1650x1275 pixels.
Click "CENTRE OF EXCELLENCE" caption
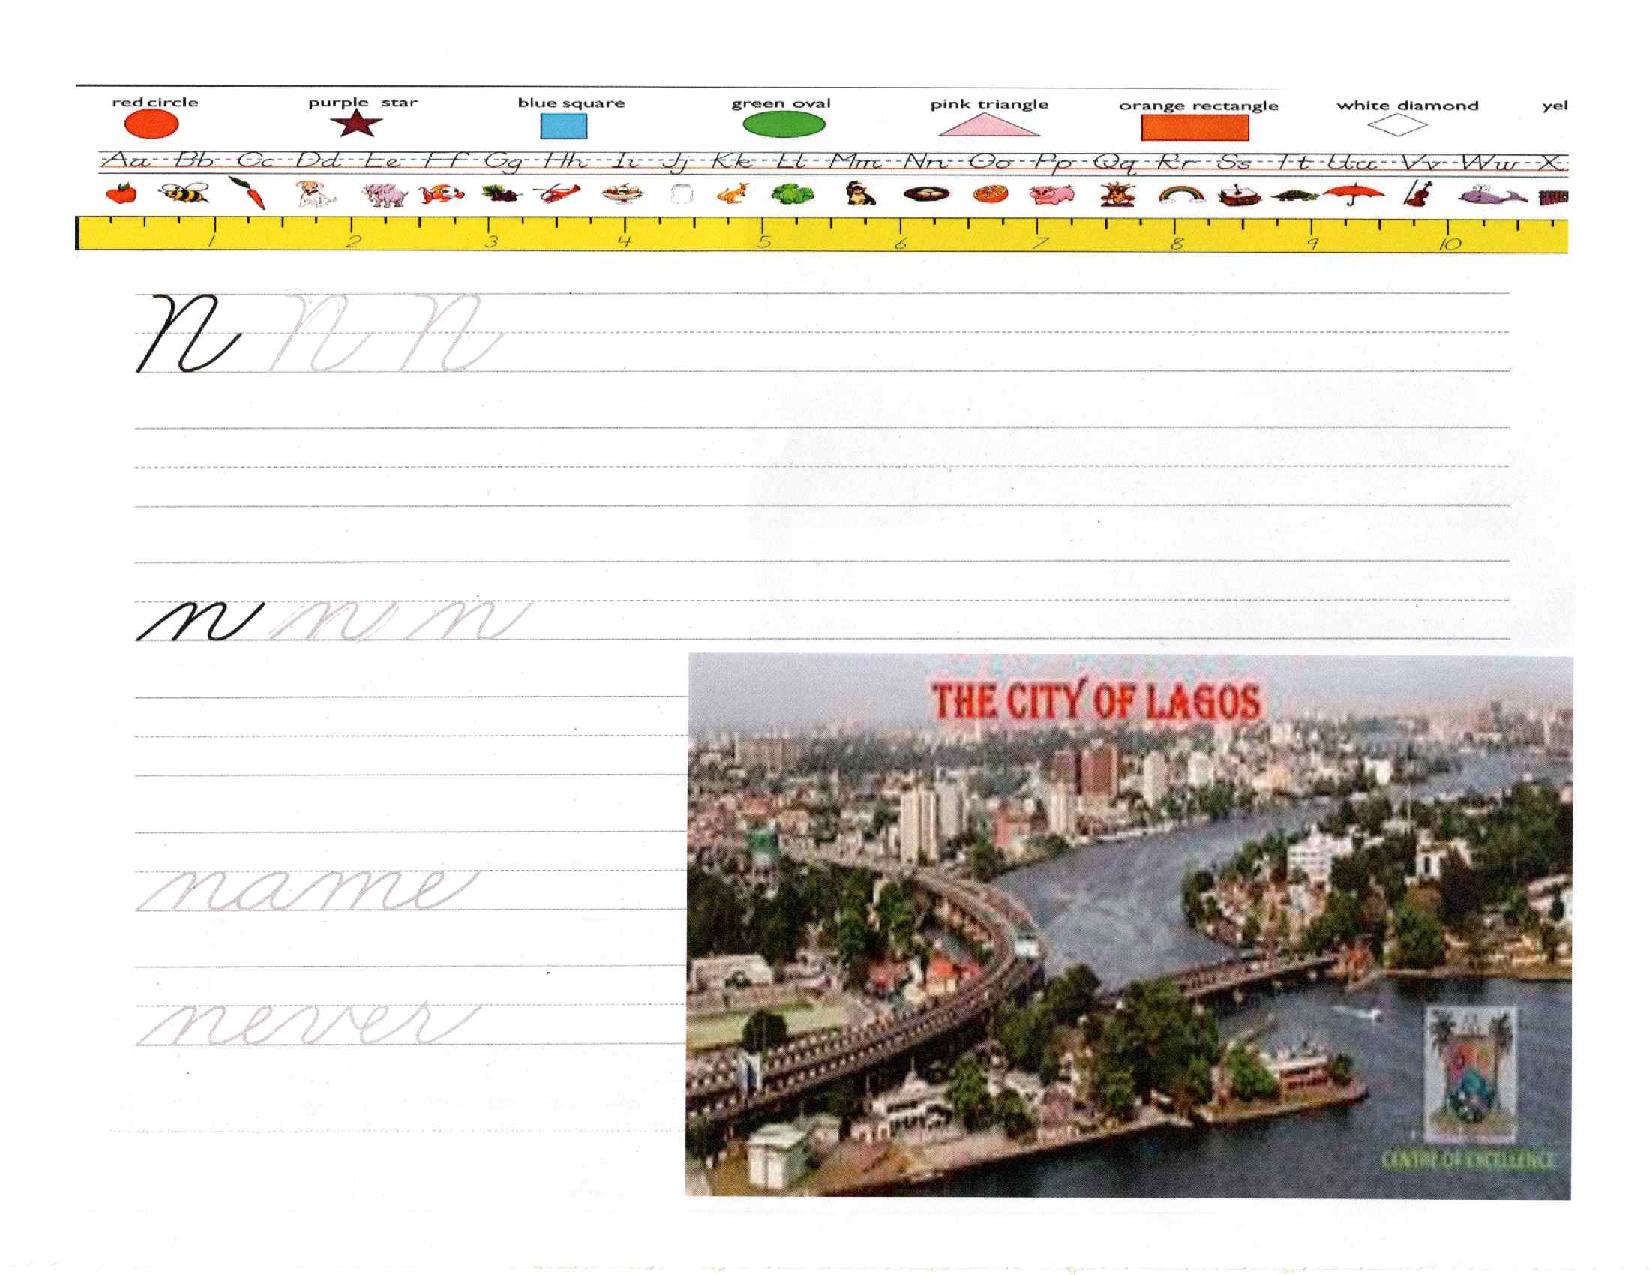[1468, 1160]
